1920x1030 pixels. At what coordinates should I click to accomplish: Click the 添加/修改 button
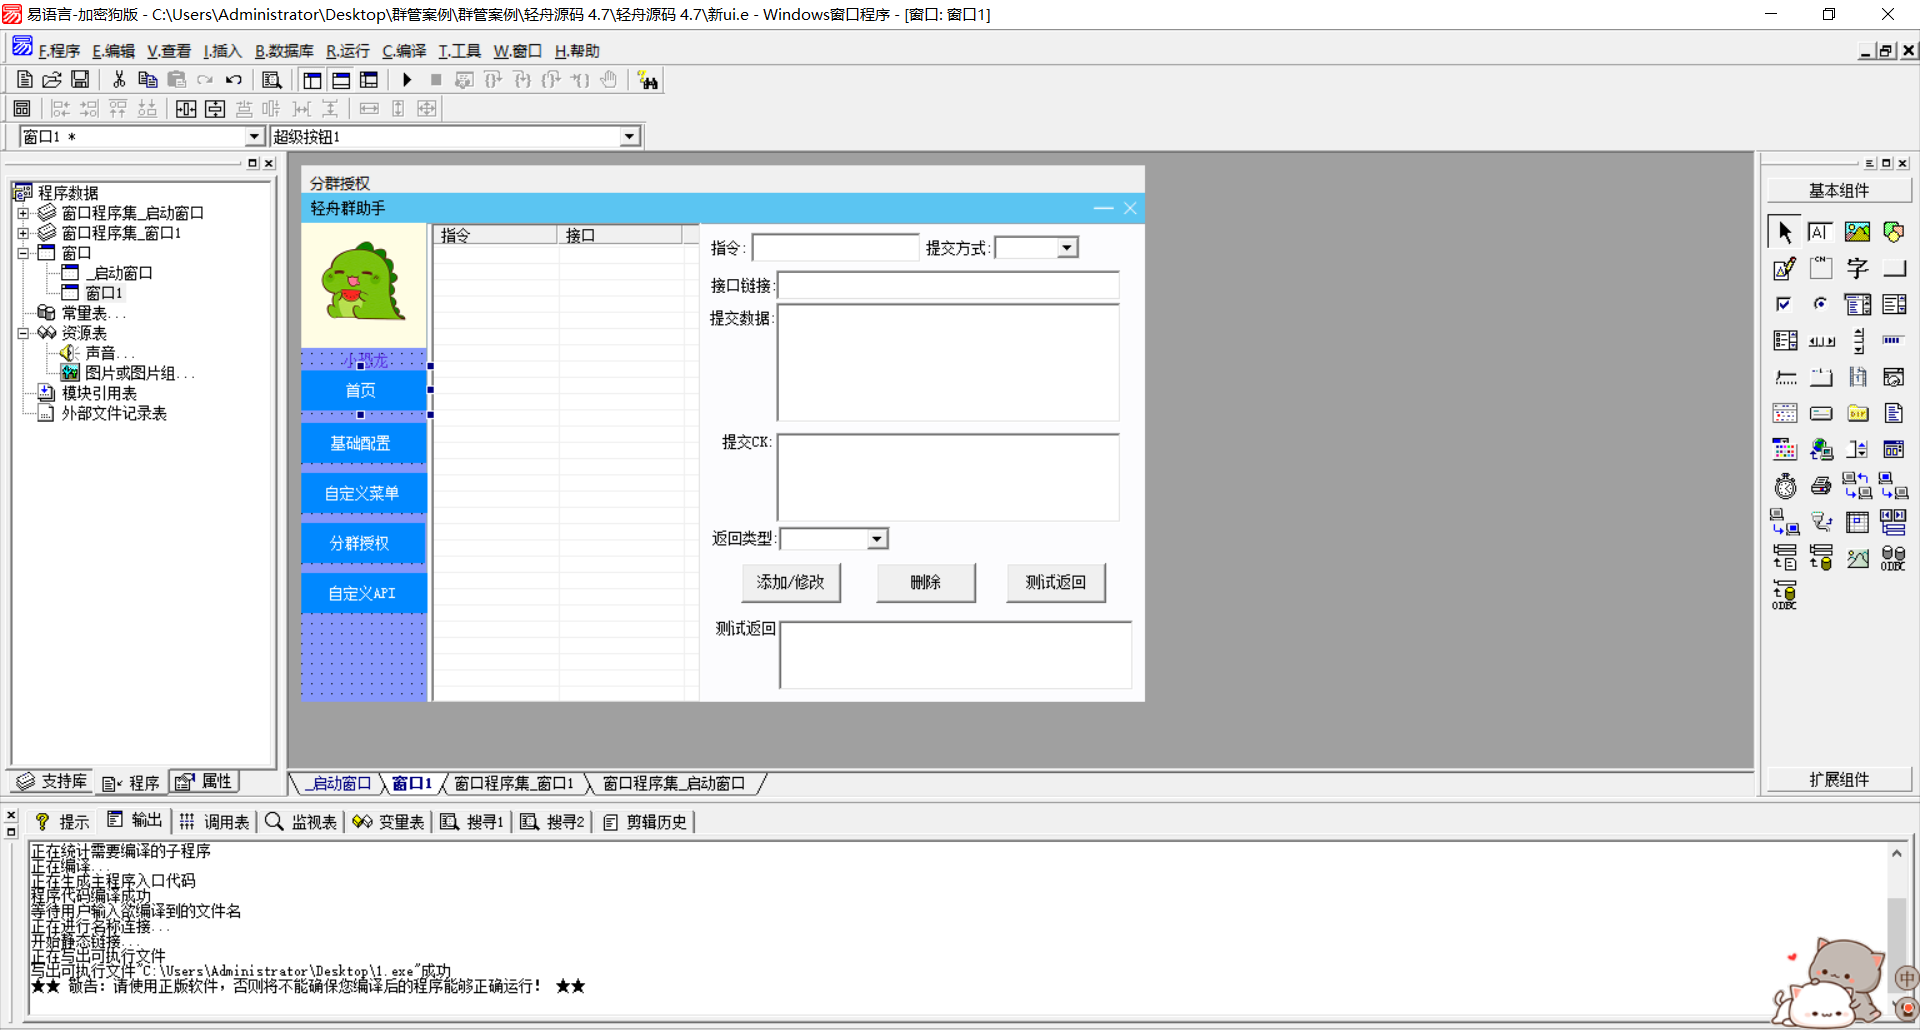coord(790,582)
